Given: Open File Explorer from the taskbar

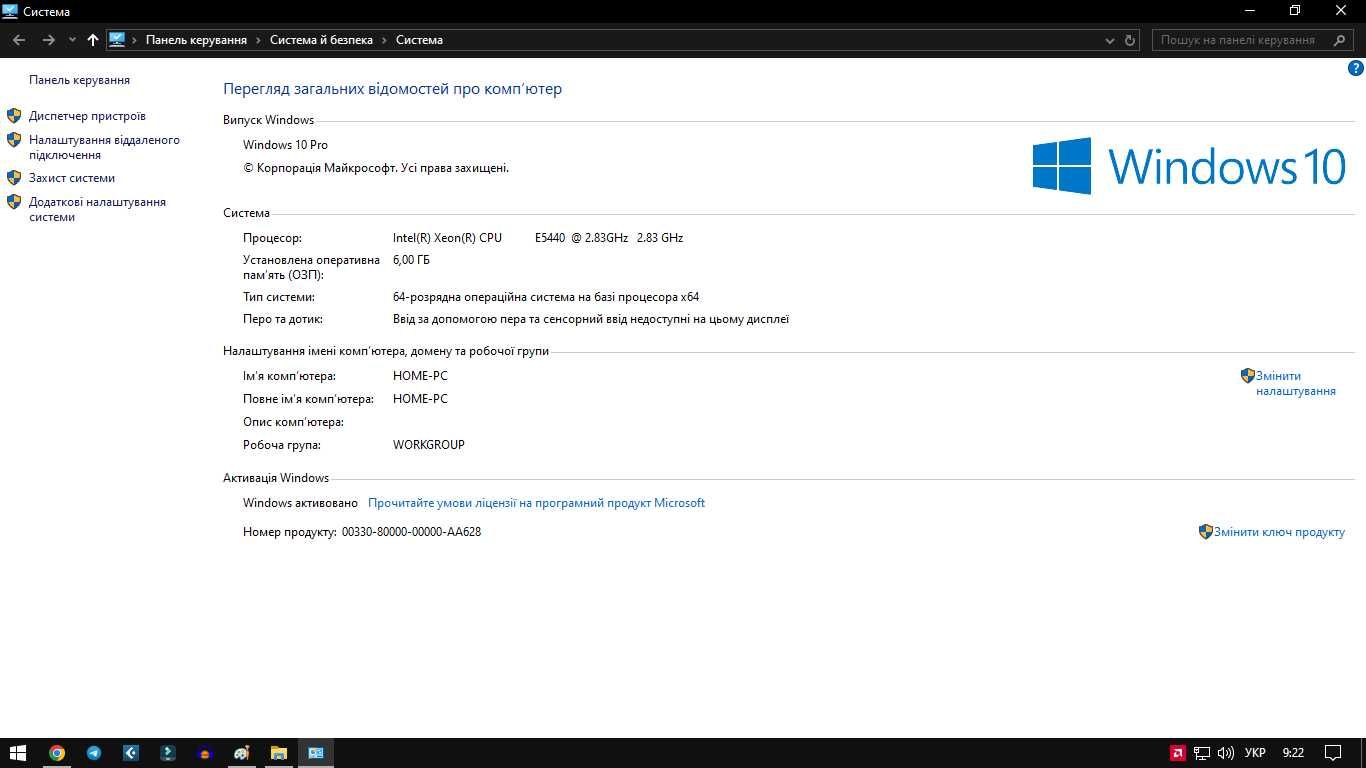Looking at the screenshot, I should (x=279, y=753).
